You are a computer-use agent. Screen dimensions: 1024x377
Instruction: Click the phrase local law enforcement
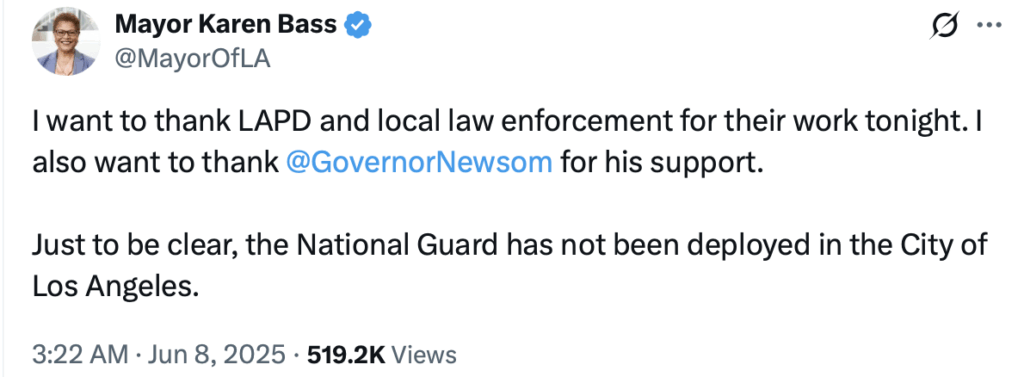point(460,122)
